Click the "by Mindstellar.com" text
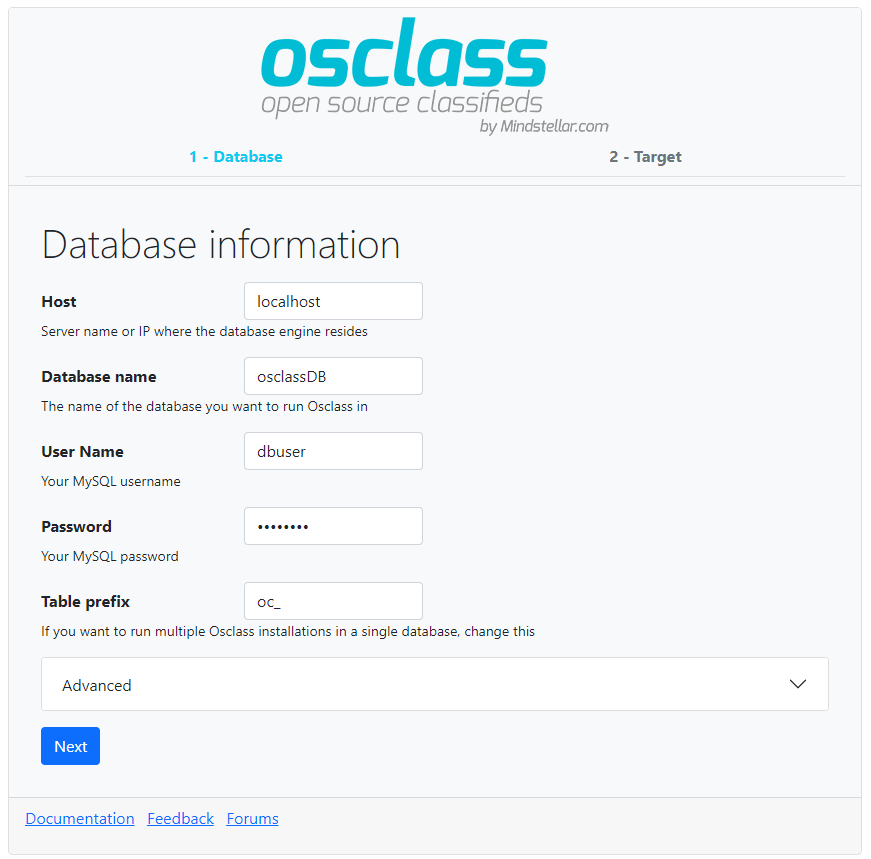 tap(544, 127)
